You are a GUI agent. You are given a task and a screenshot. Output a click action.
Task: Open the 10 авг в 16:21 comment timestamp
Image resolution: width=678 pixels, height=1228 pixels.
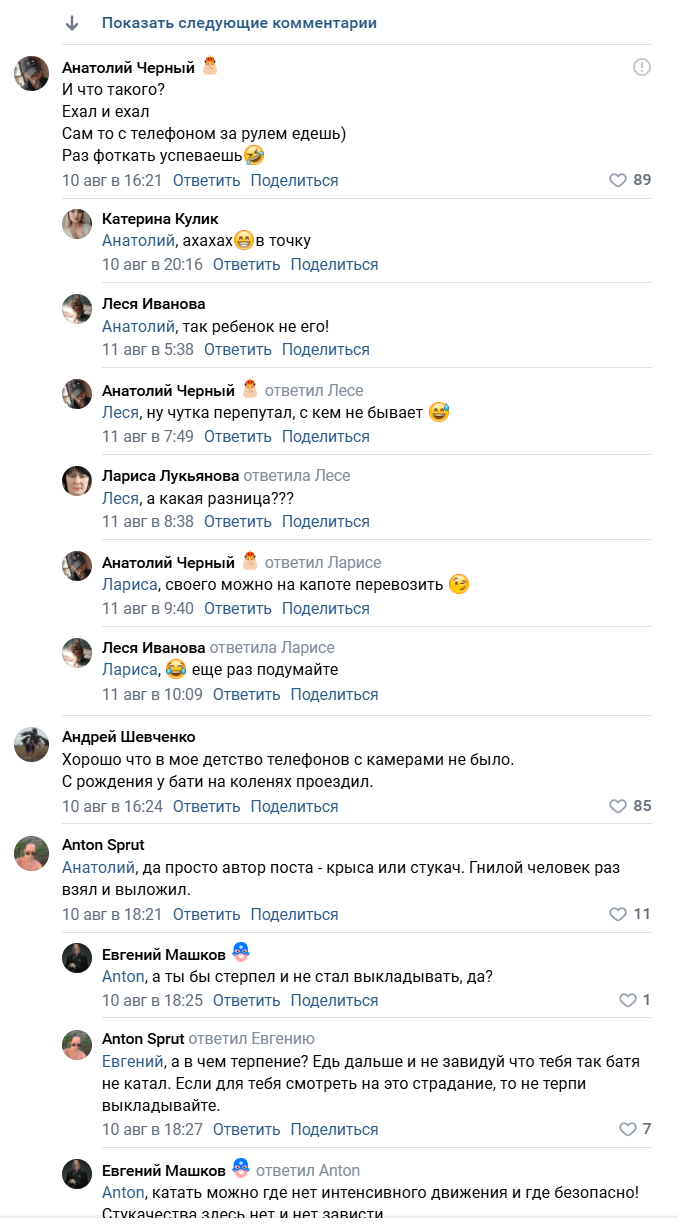112,180
